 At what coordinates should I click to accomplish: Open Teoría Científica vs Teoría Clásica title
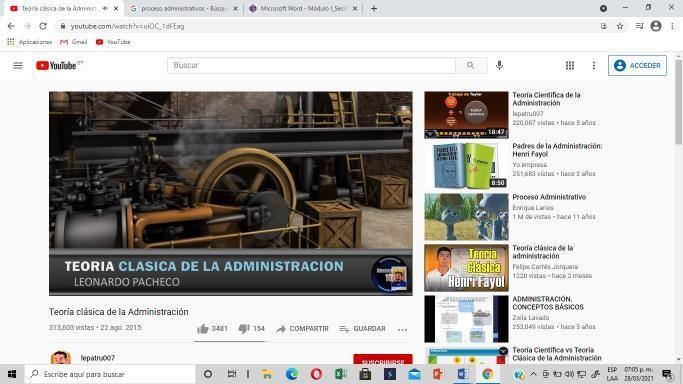click(557, 354)
